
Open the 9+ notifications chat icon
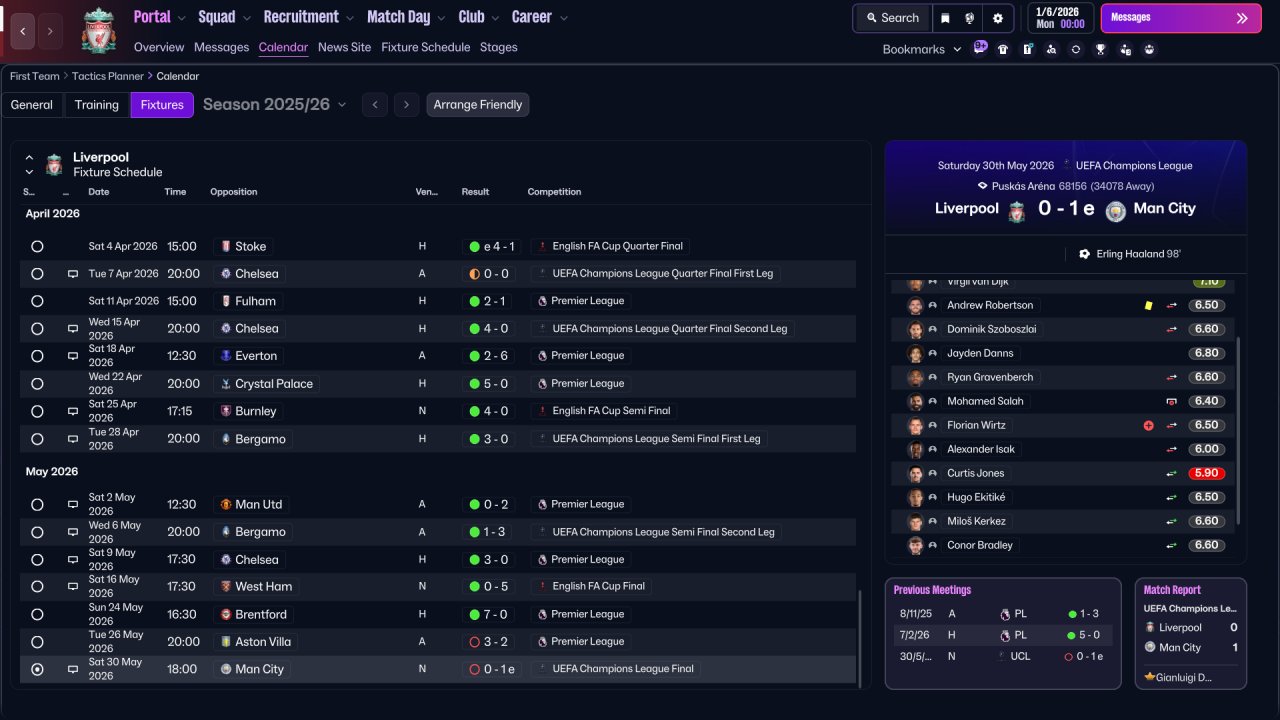pyautogui.click(x=979, y=48)
